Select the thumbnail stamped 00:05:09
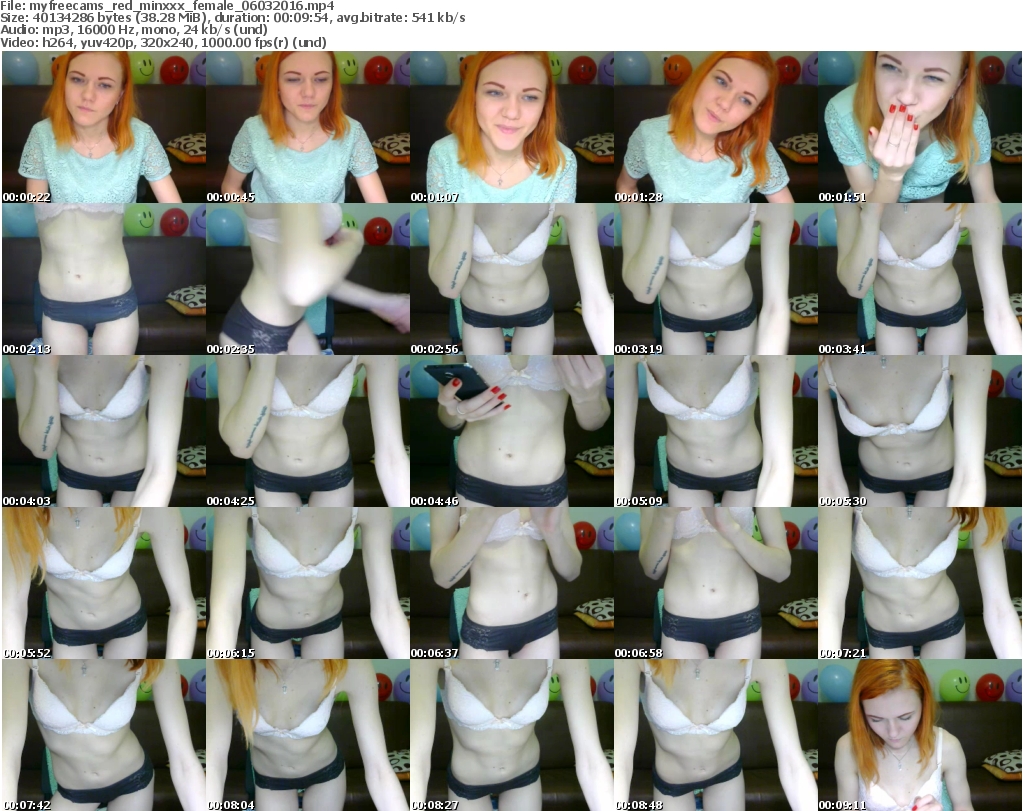Screen dimensions: 1024x811 point(716,431)
